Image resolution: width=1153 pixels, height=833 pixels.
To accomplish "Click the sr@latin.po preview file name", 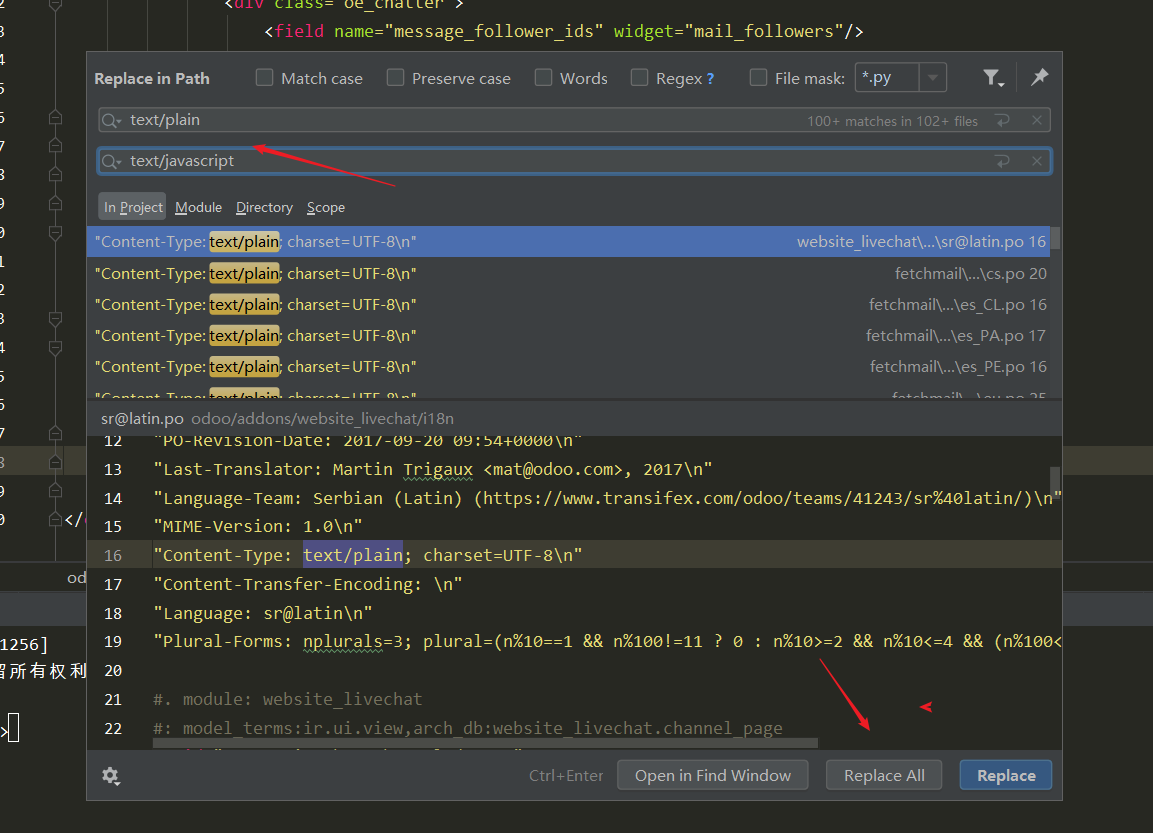I will (x=143, y=418).
